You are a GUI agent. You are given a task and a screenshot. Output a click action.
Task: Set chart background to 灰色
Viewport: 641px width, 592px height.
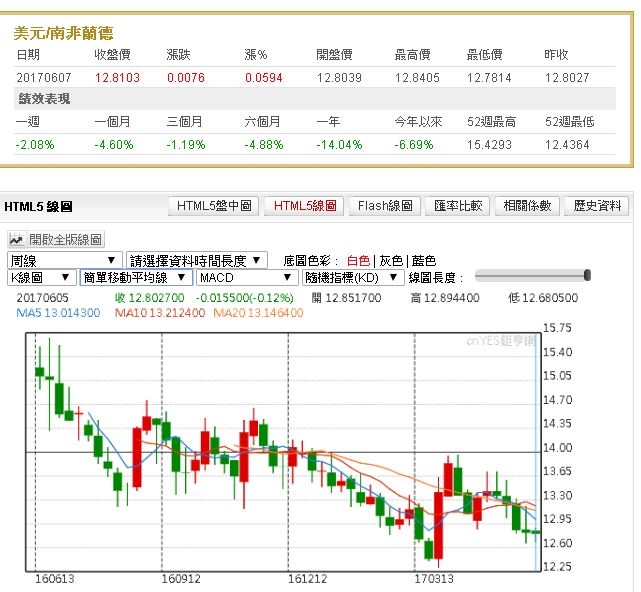pos(391,261)
